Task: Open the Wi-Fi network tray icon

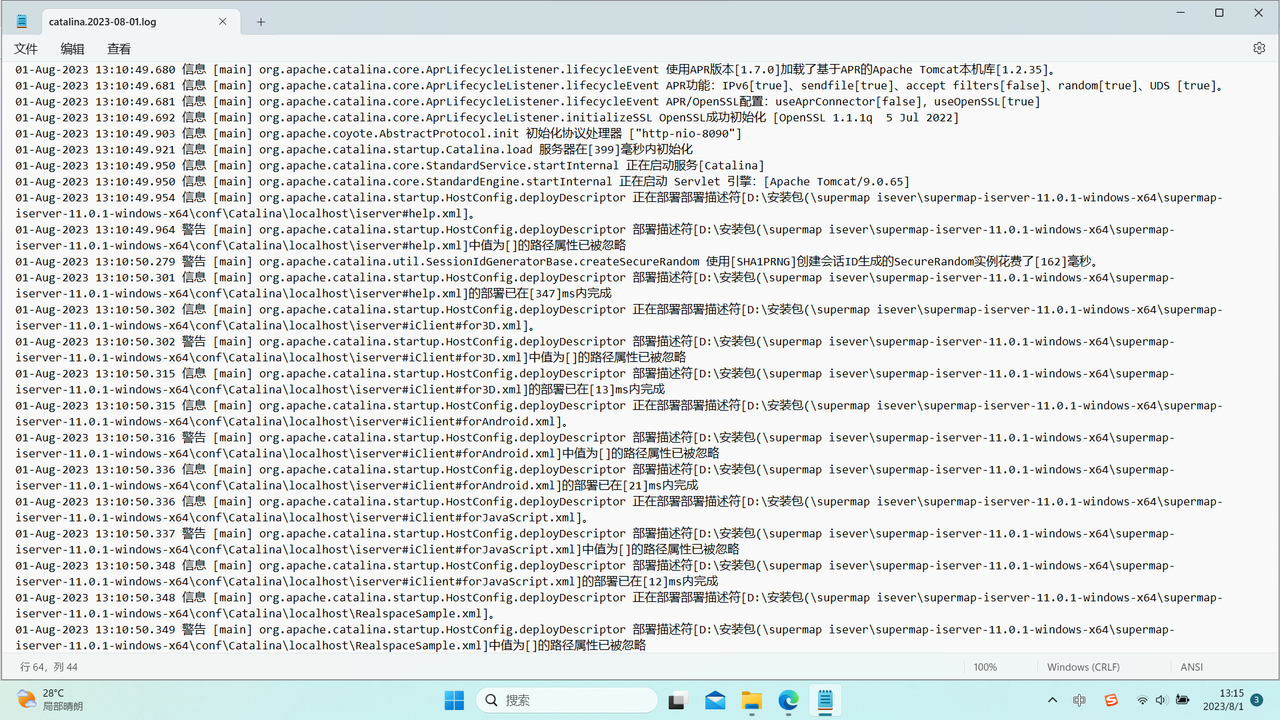Action: click(x=1142, y=700)
